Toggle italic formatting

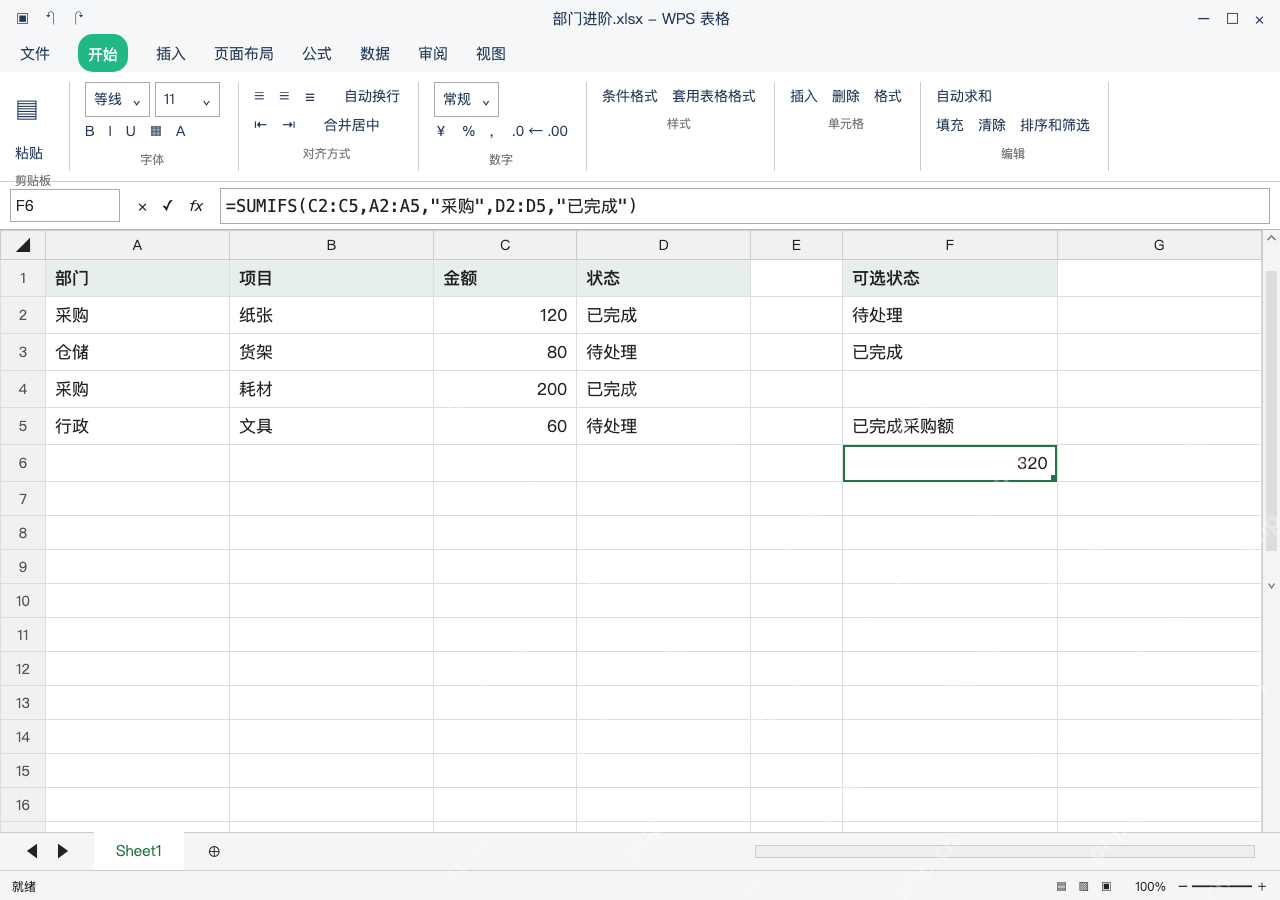(x=110, y=131)
